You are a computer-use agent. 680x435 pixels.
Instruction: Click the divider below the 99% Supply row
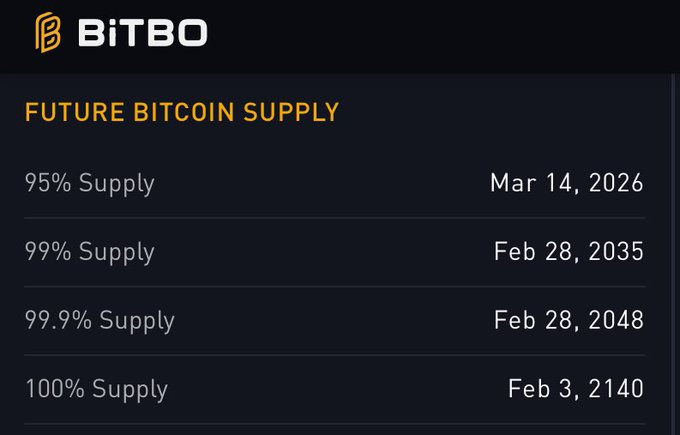tap(335, 286)
